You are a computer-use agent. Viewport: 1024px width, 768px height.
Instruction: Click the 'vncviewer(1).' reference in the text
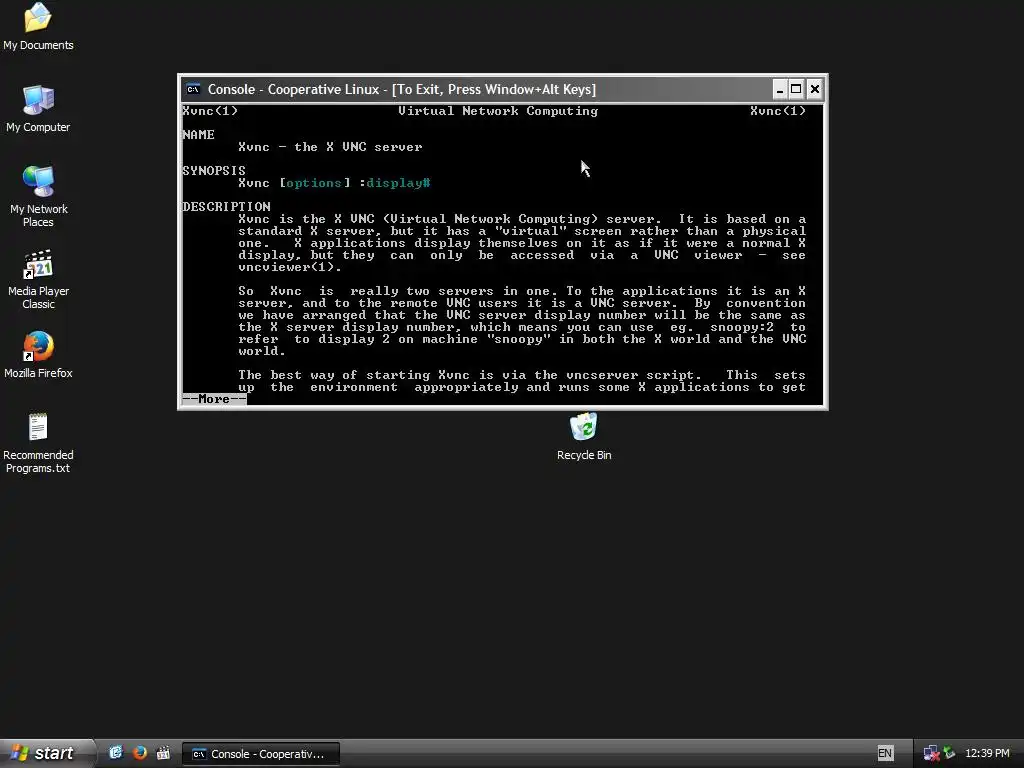290,267
